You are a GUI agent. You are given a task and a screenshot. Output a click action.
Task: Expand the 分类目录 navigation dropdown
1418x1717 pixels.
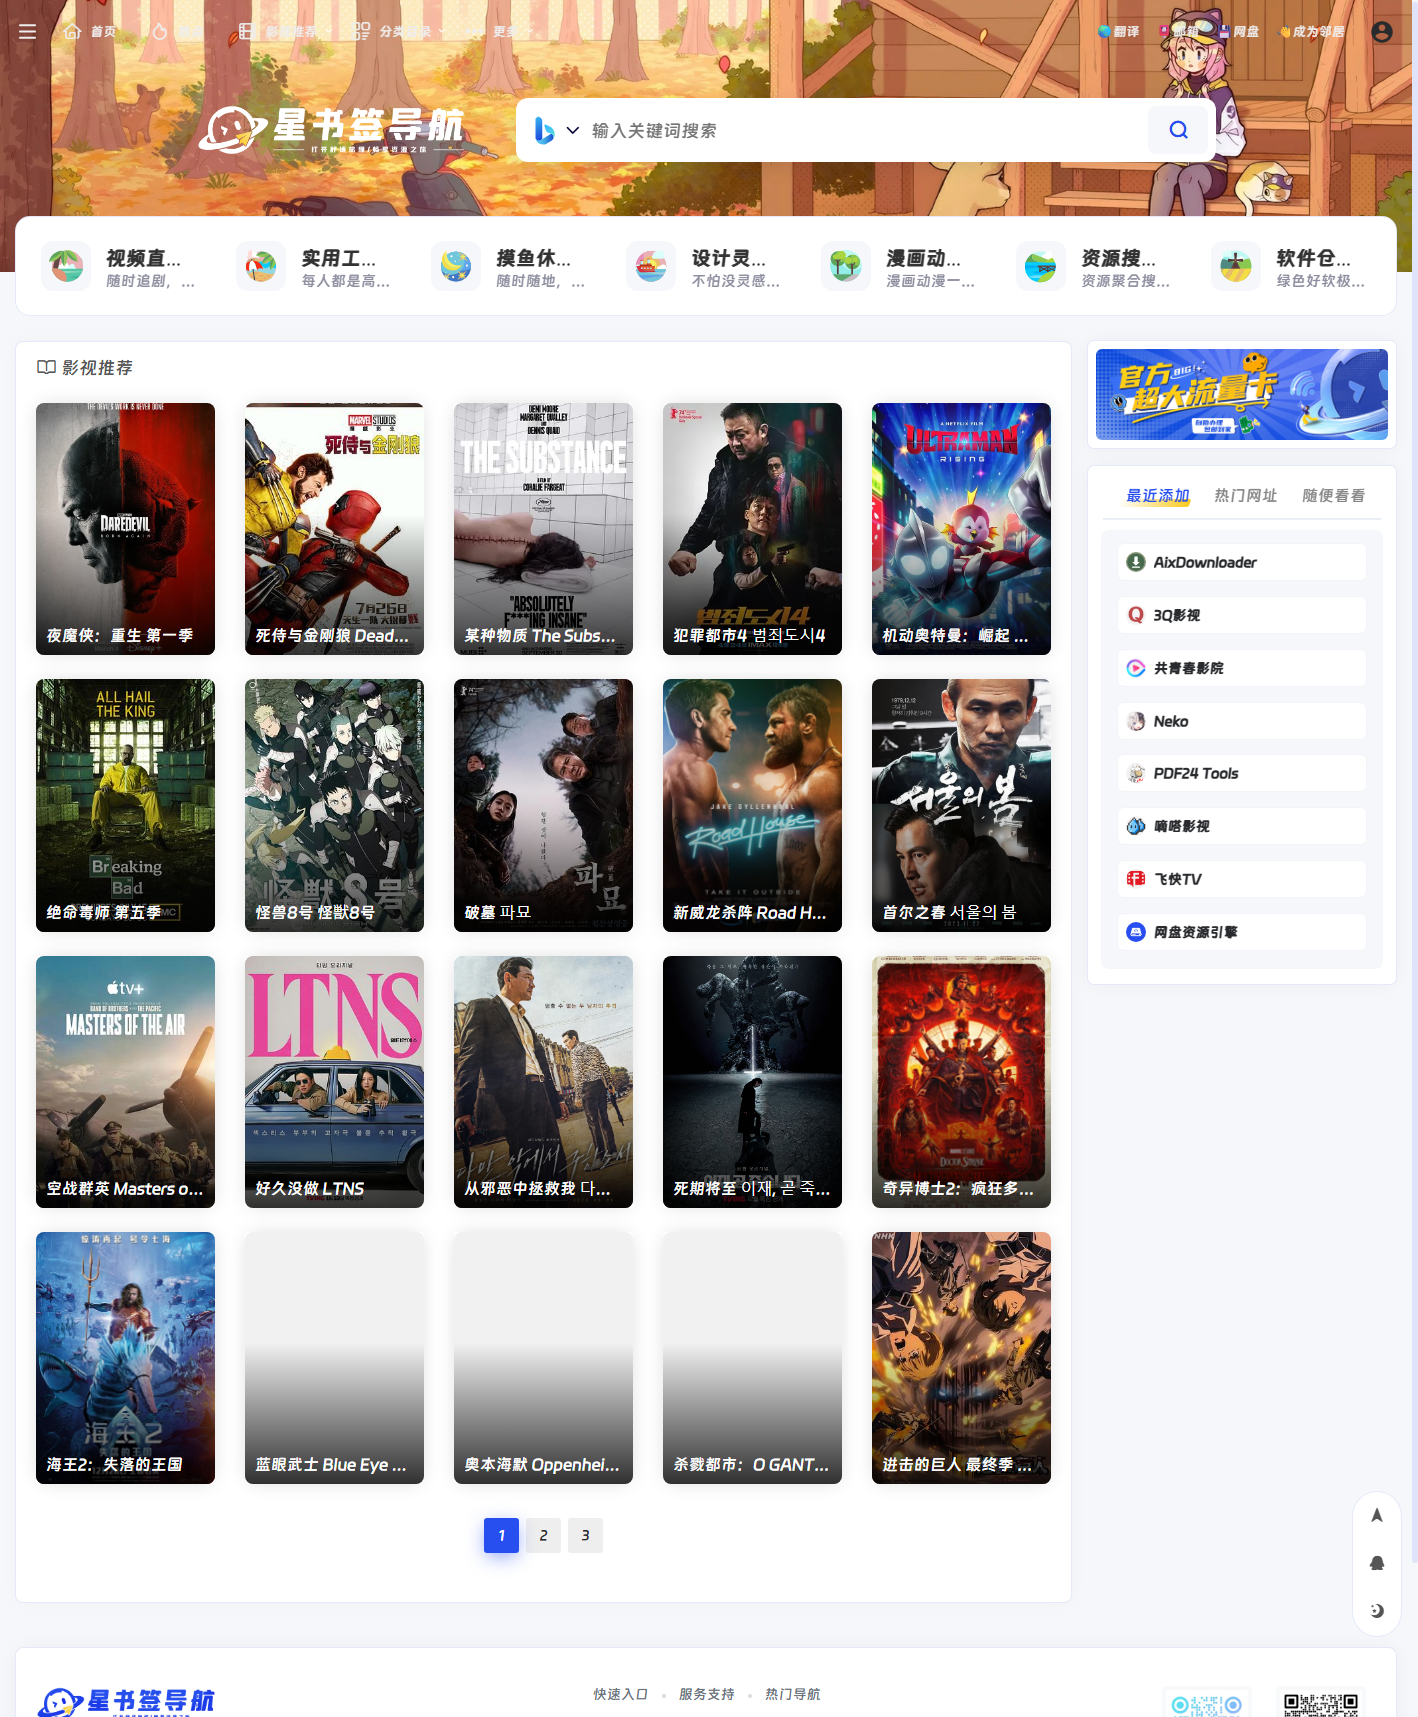click(405, 32)
